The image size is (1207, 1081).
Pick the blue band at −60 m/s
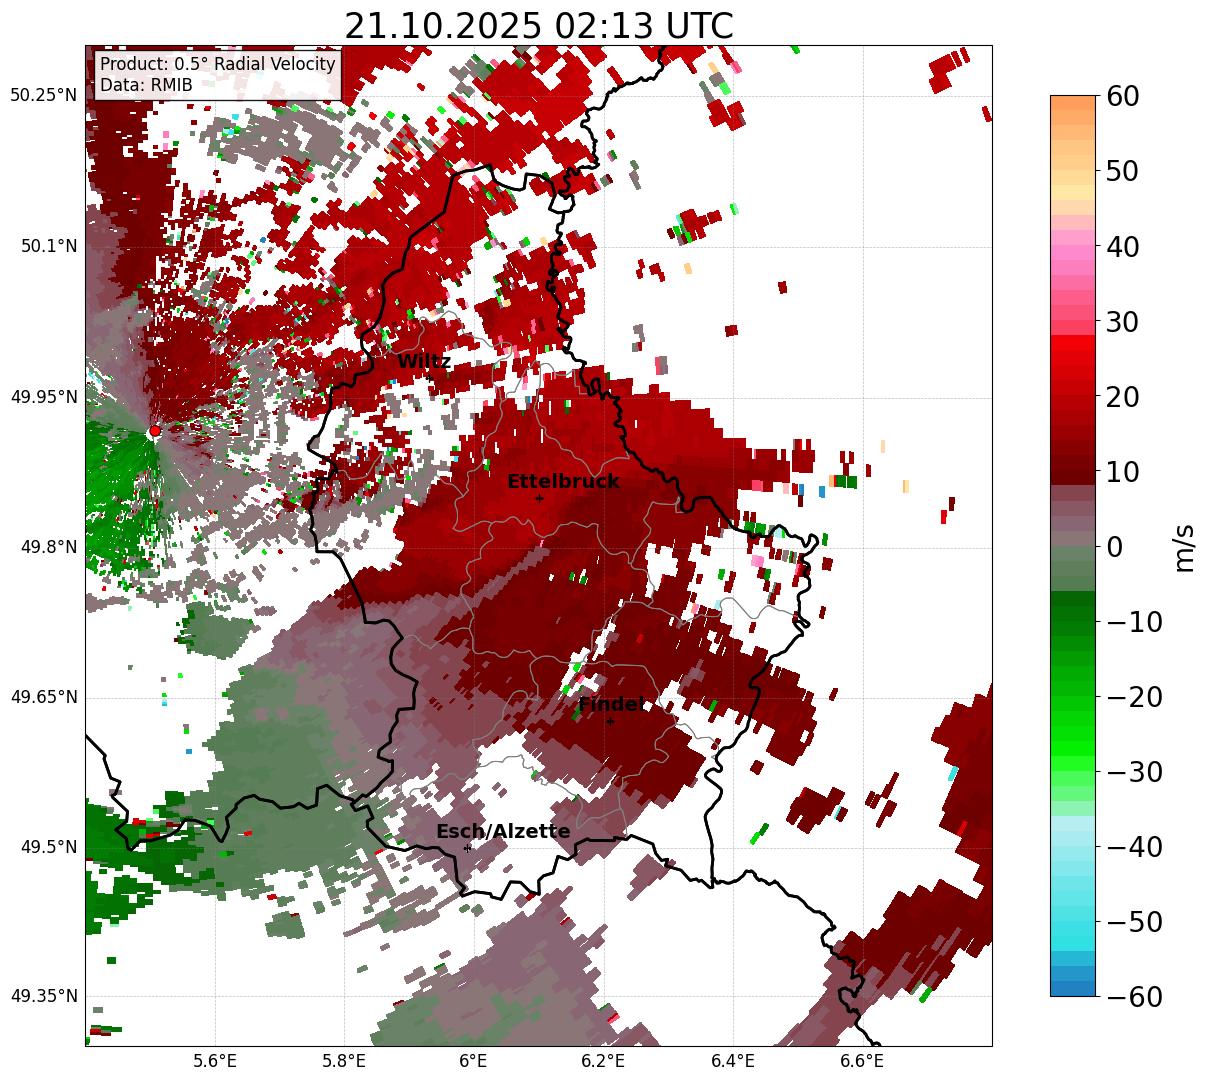click(x=1073, y=989)
